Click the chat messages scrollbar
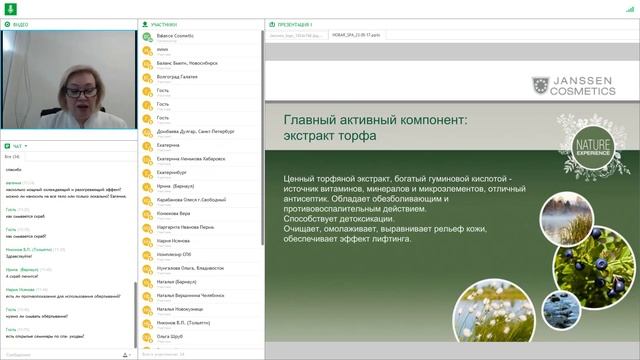 pos(135,314)
